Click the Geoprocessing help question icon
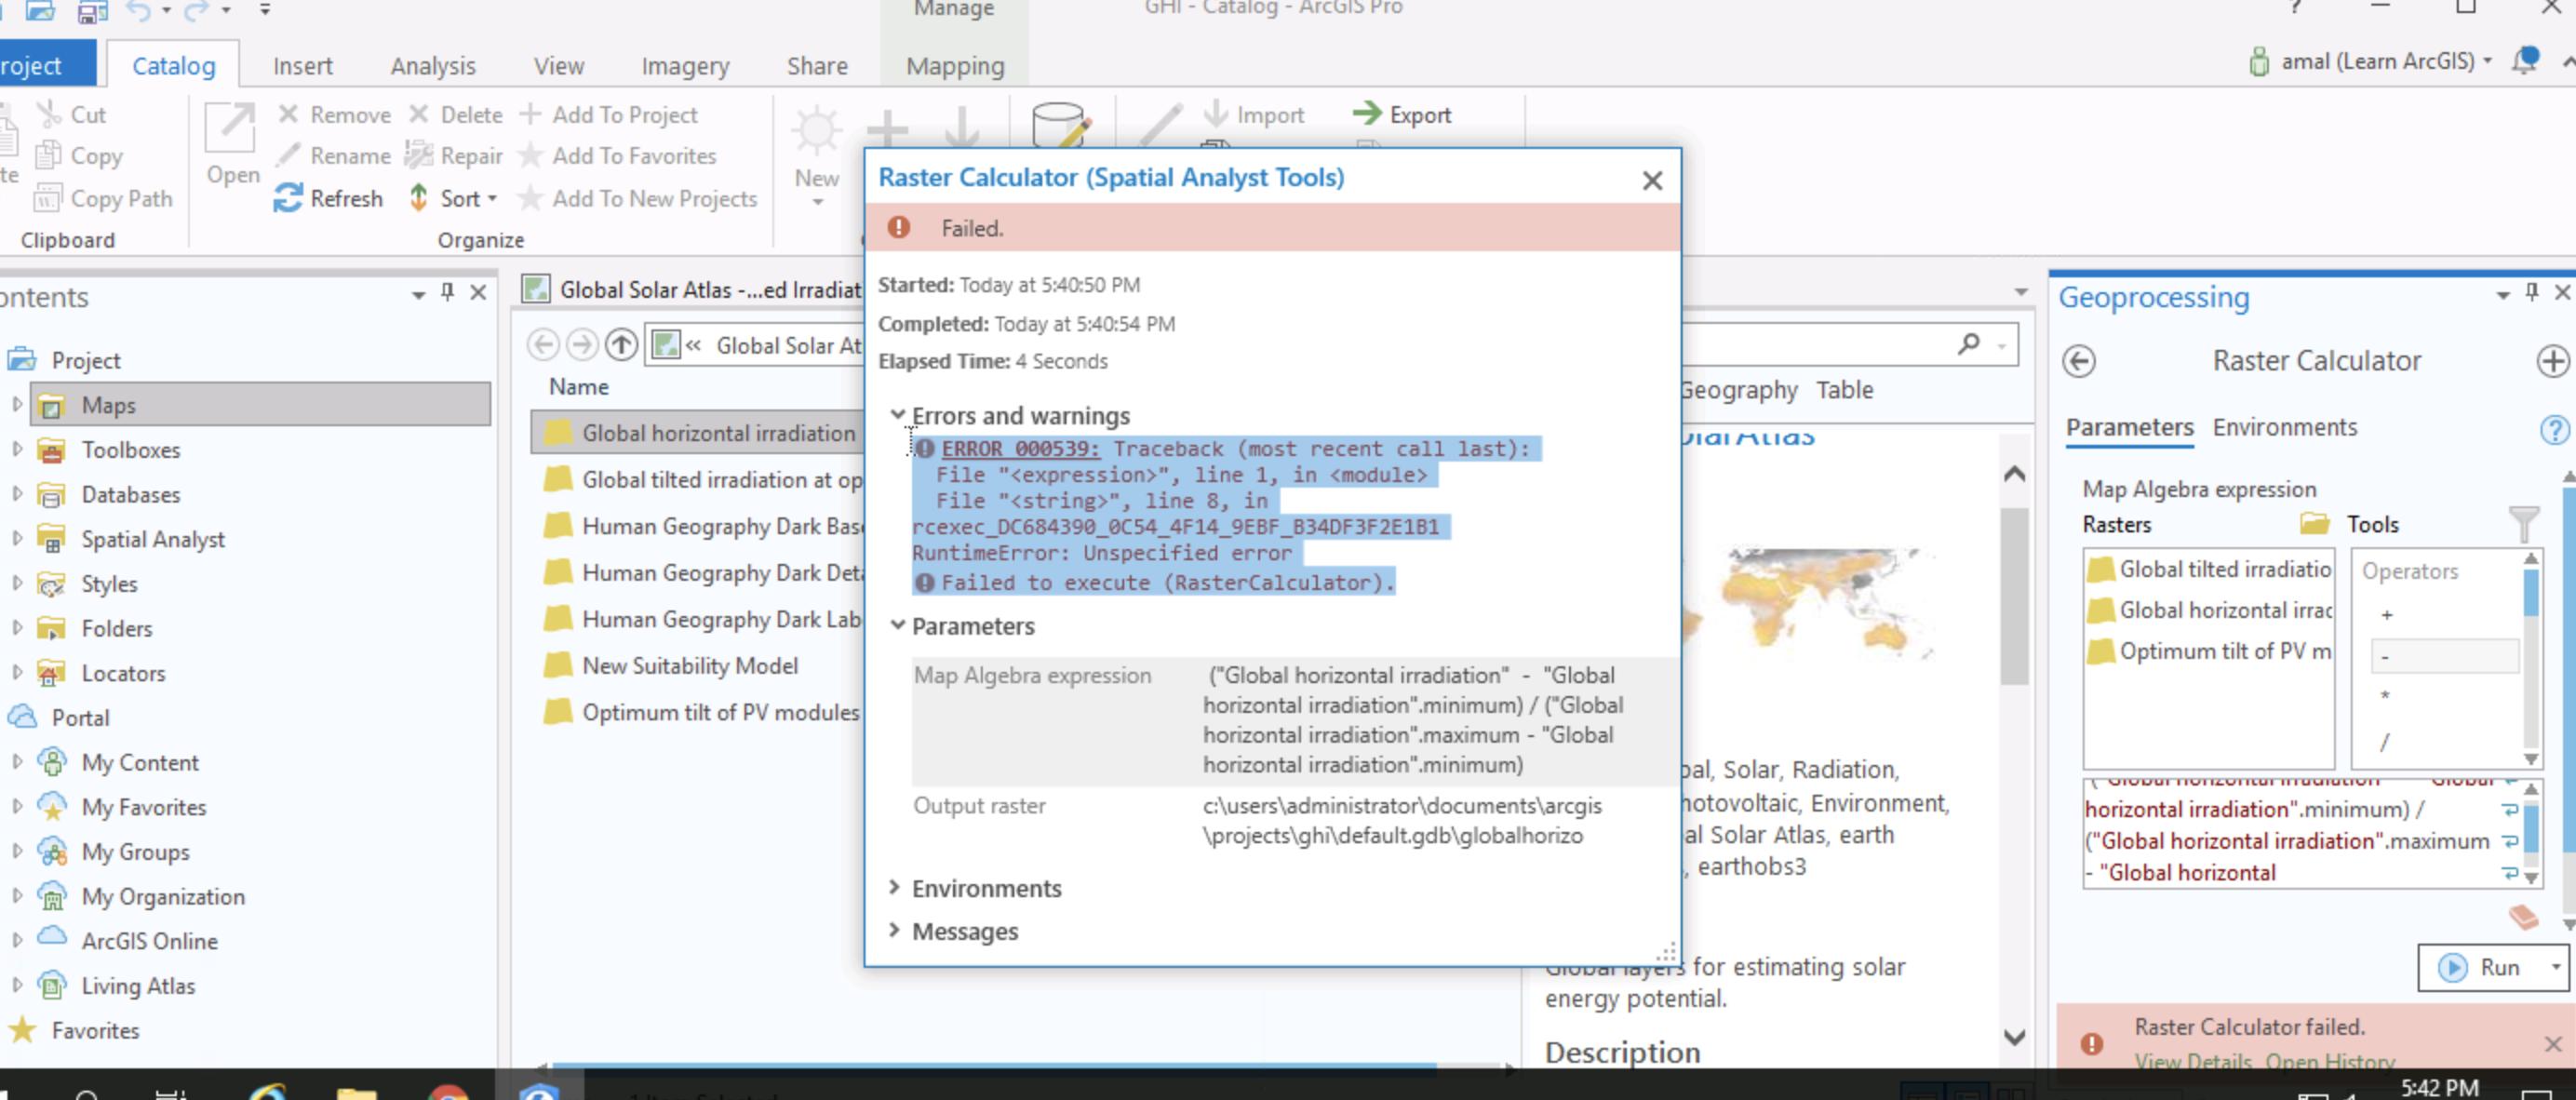Screen dimensions: 2576x1100 (2554, 429)
